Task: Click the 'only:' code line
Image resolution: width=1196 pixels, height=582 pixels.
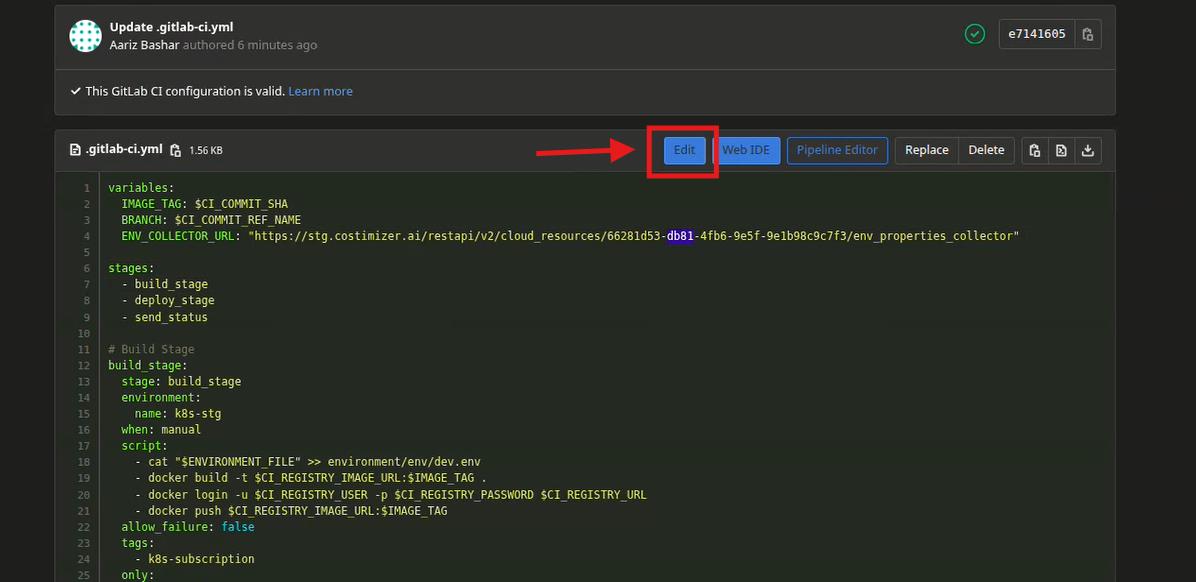Action: 138,575
